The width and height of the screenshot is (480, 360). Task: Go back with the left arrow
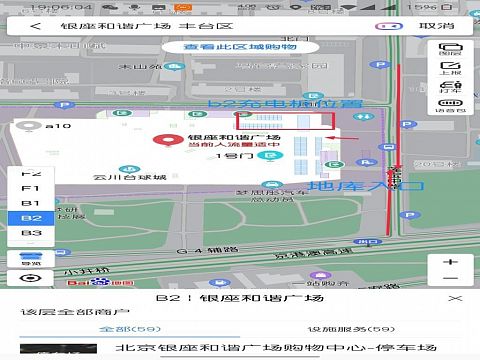[x=36, y=26]
